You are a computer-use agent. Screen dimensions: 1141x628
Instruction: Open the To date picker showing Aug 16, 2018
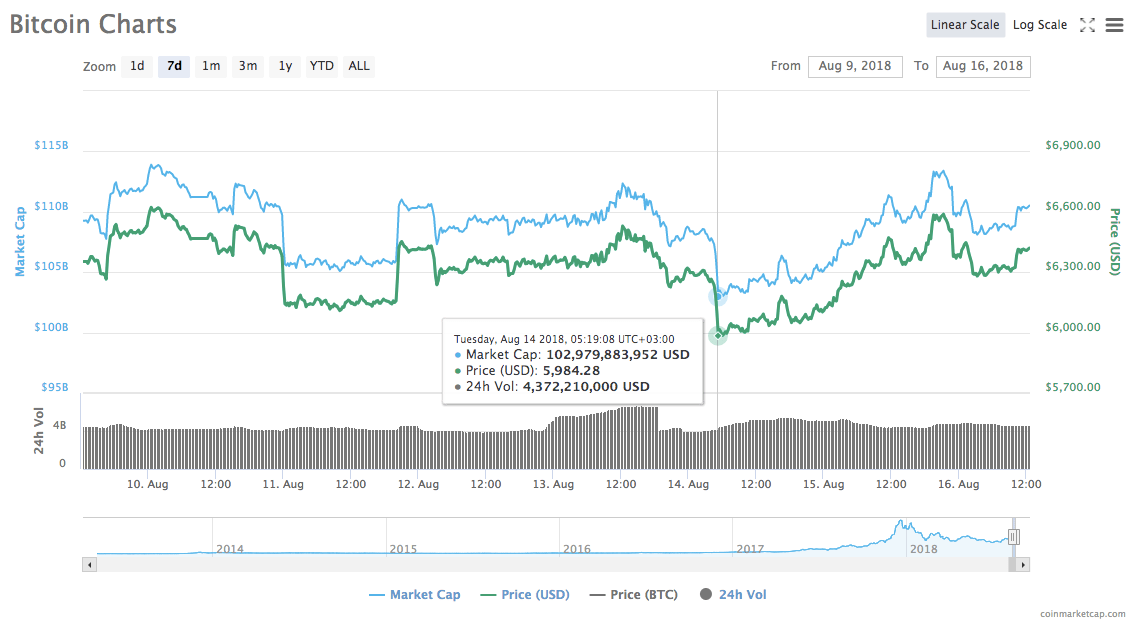[983, 66]
